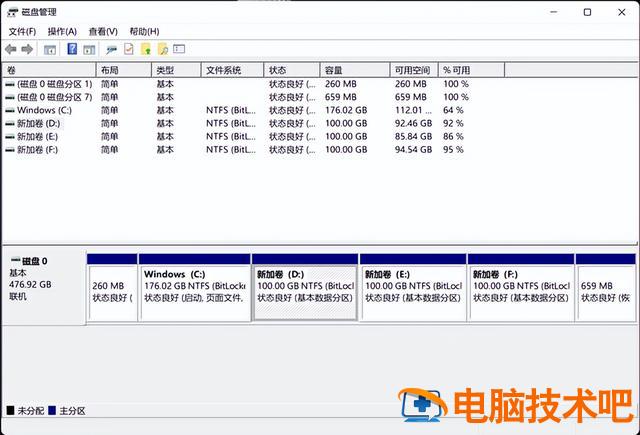Select the 659 MB recovery partition block
Viewport: 640px width, 435px height.
click(x=606, y=287)
